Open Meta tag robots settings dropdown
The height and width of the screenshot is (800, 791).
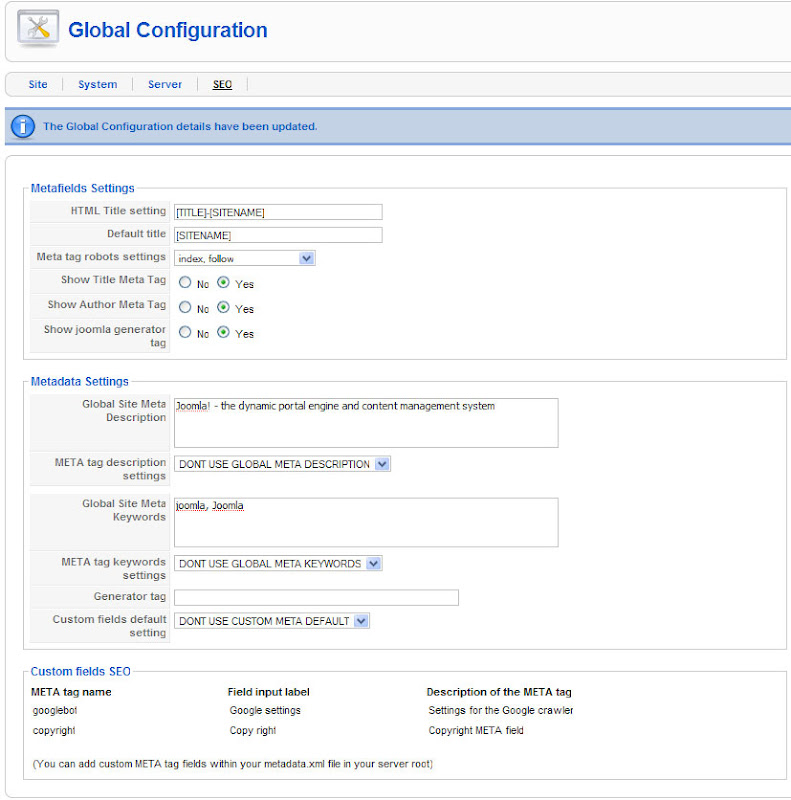point(245,258)
